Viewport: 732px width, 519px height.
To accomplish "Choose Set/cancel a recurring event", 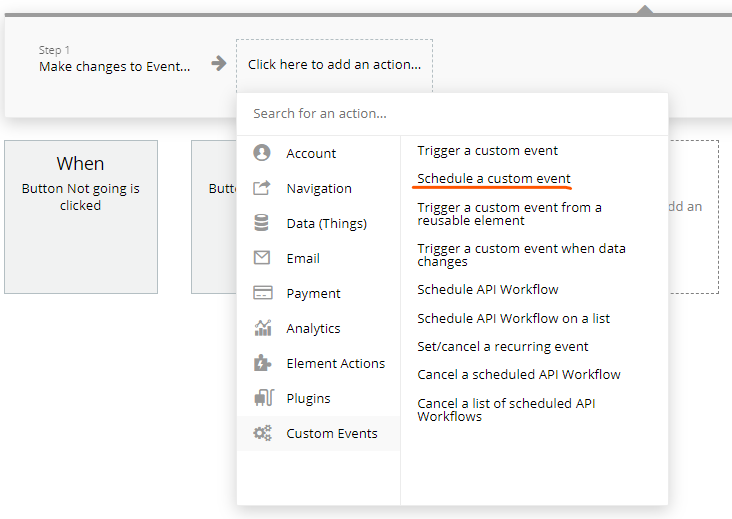I will (x=503, y=346).
